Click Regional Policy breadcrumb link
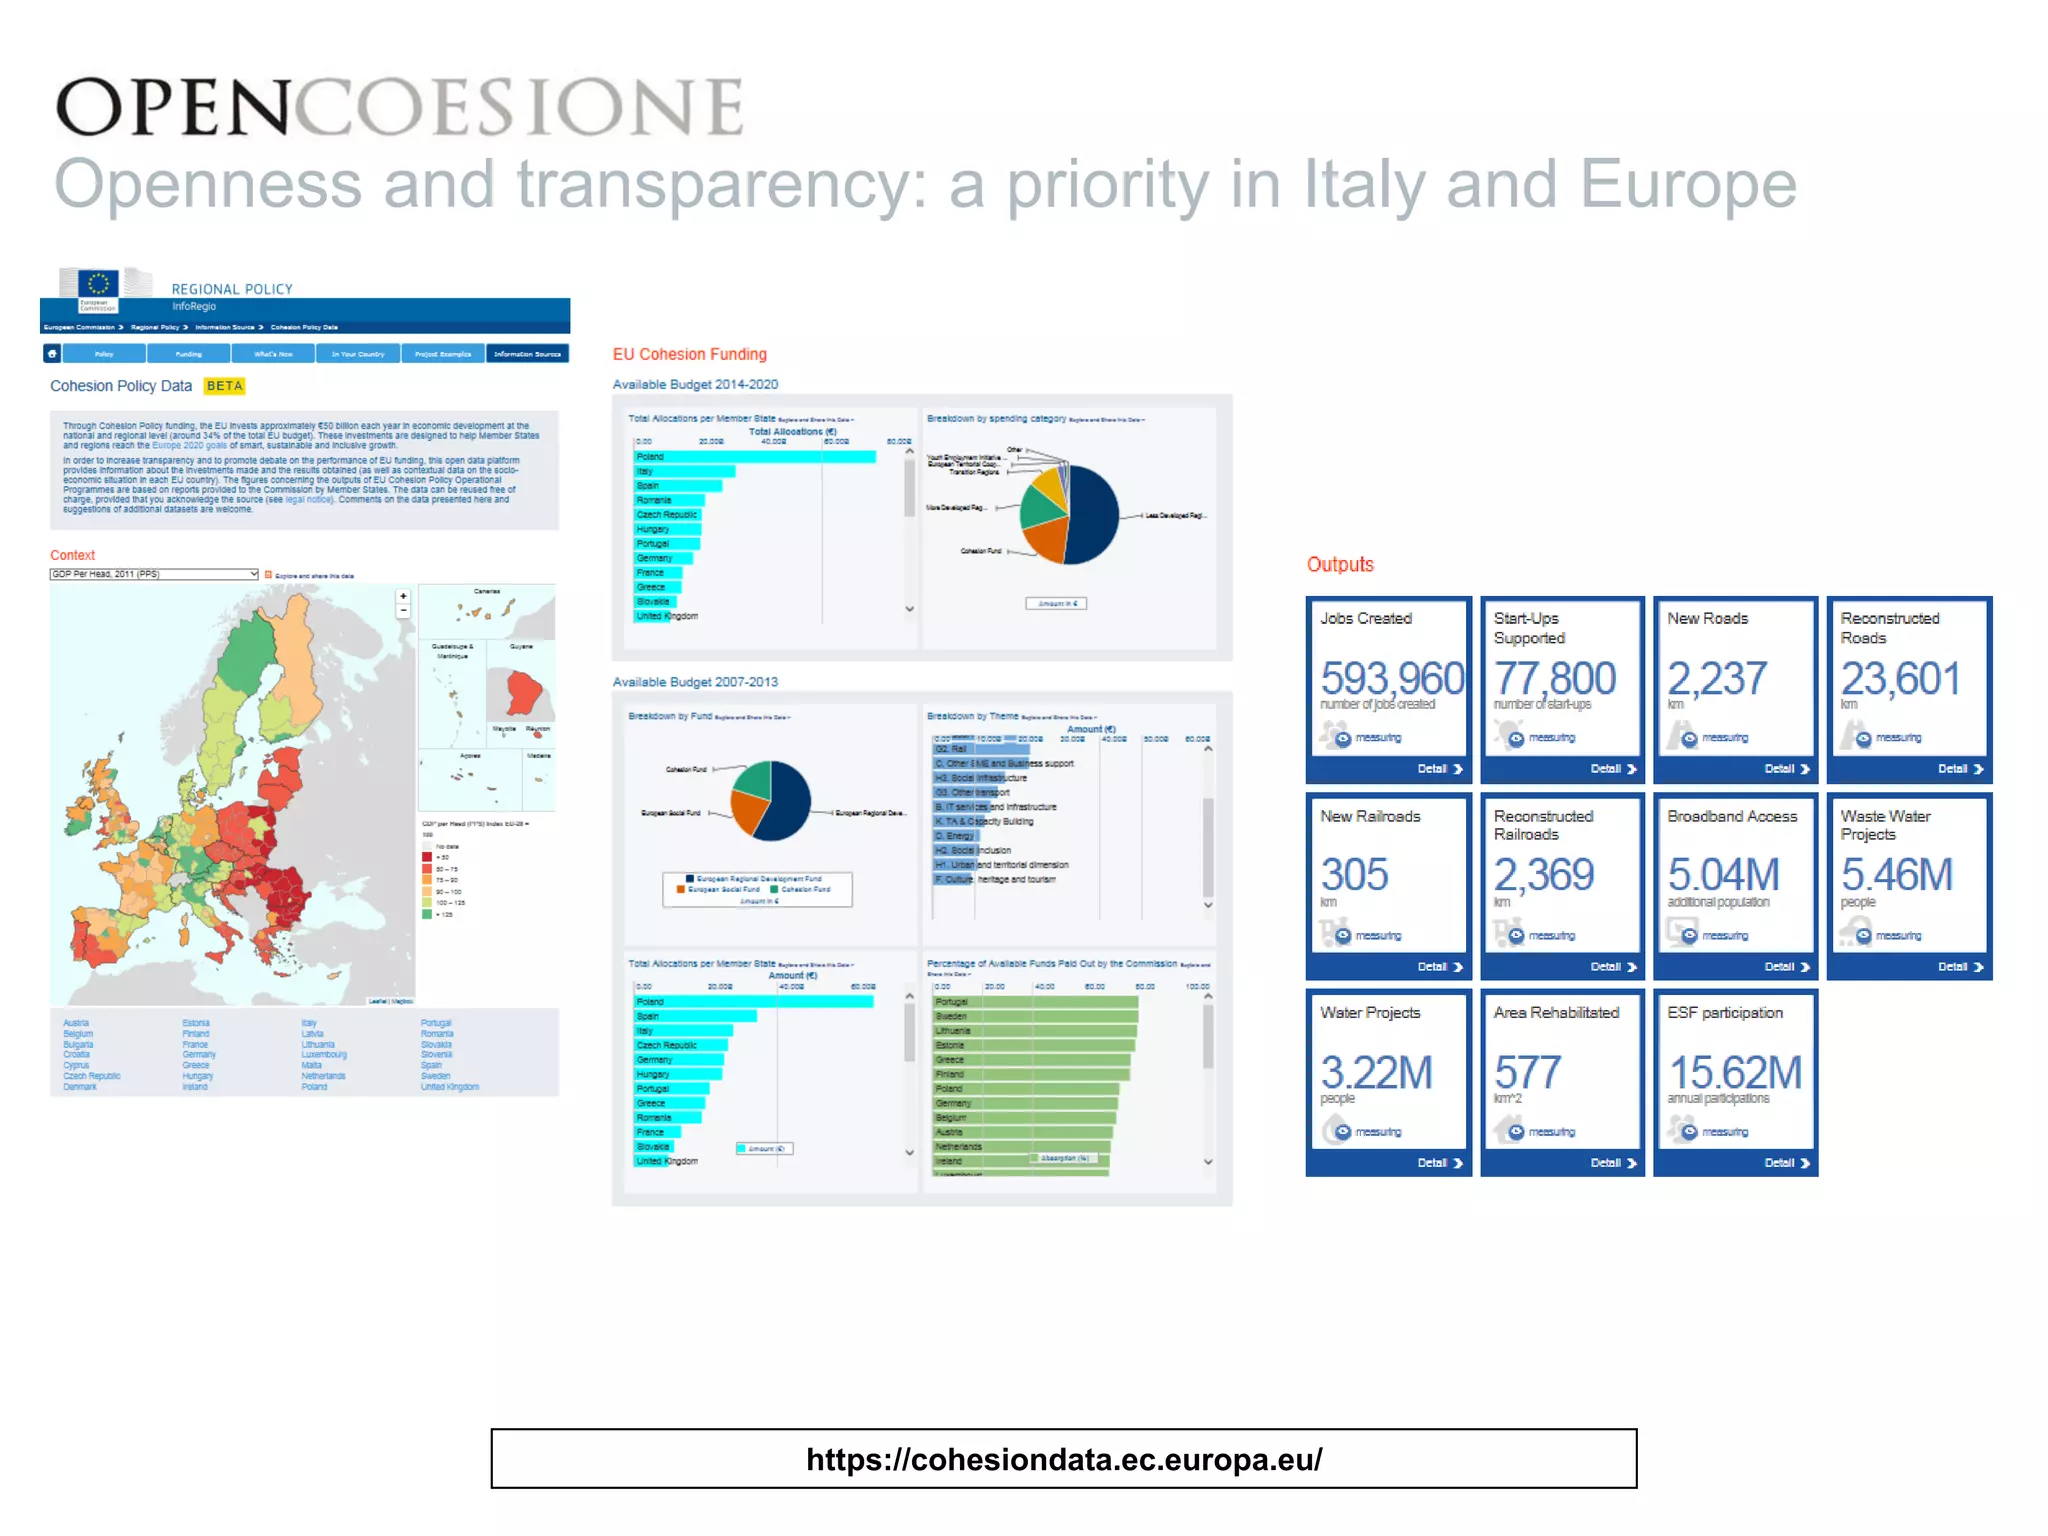 (155, 327)
